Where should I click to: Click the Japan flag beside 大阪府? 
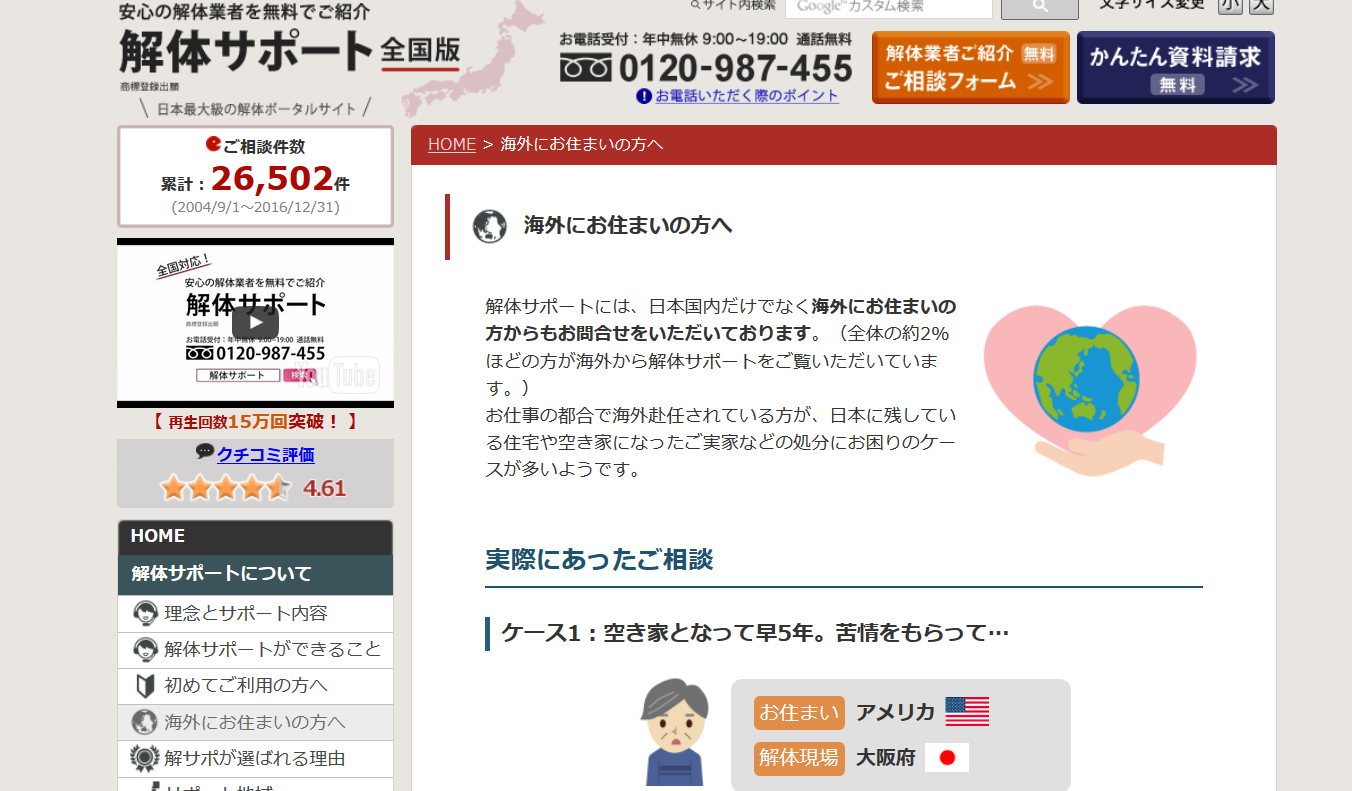click(947, 758)
